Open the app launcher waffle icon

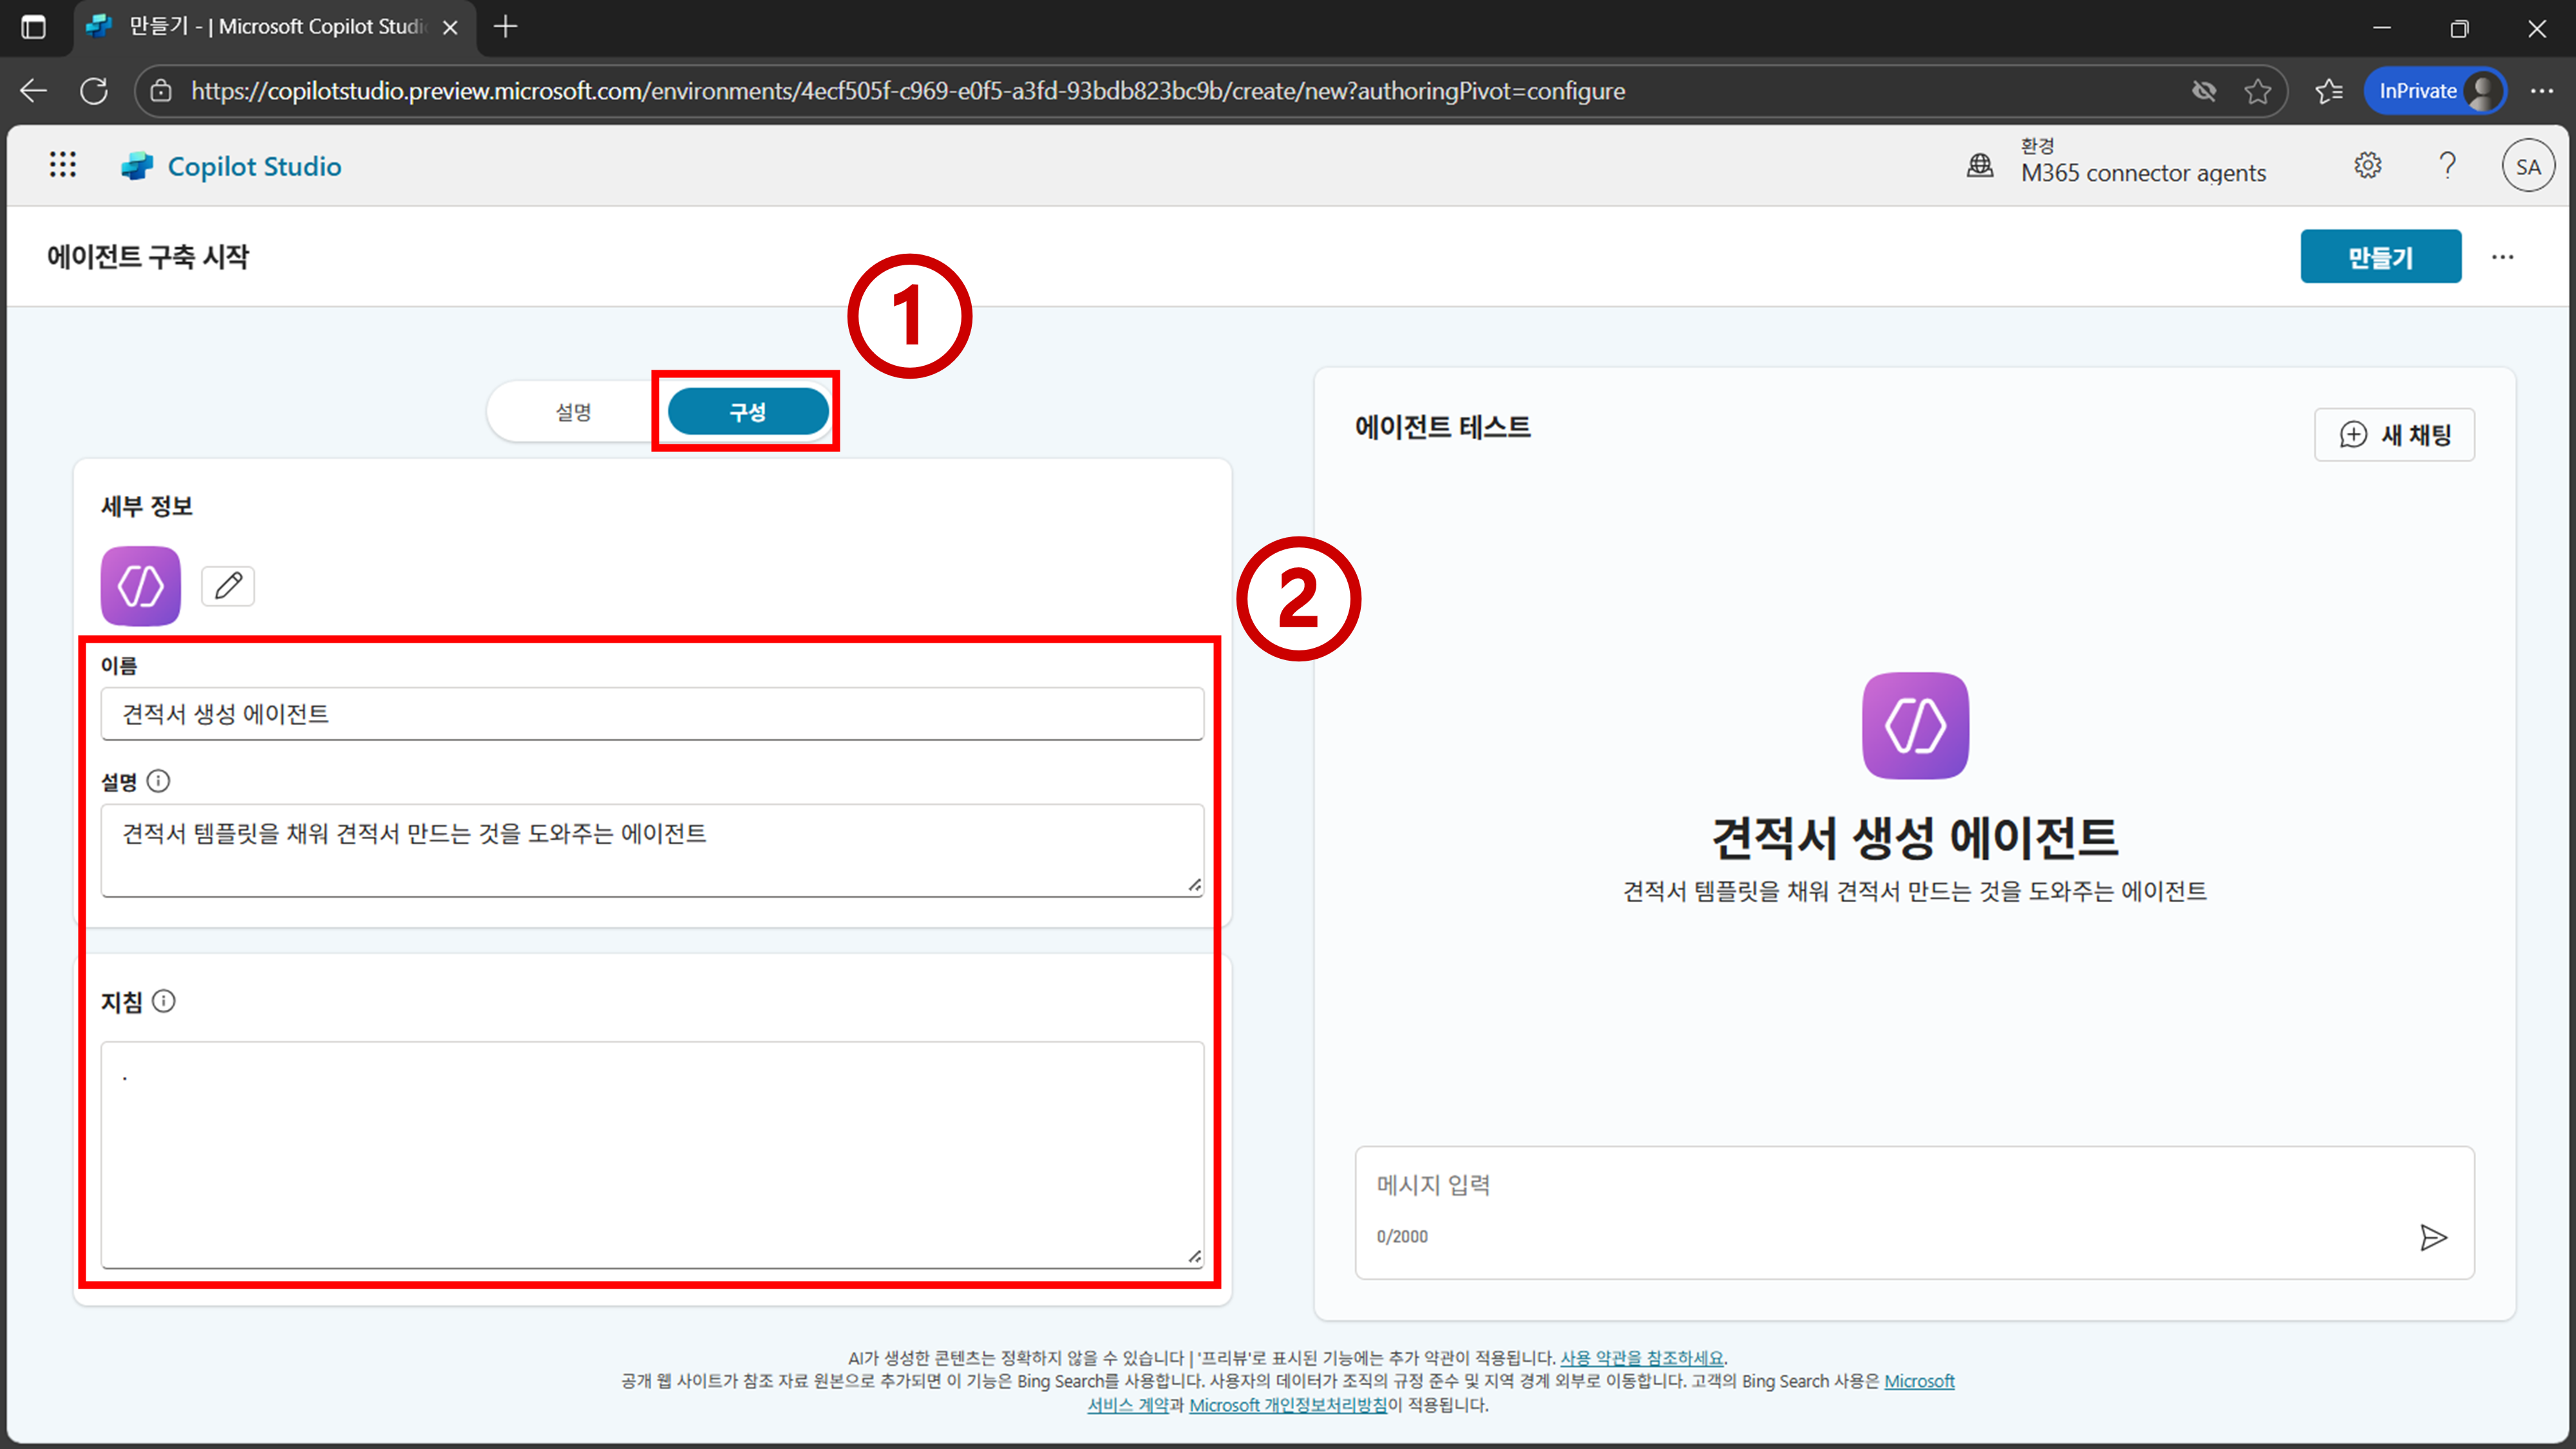point(63,165)
